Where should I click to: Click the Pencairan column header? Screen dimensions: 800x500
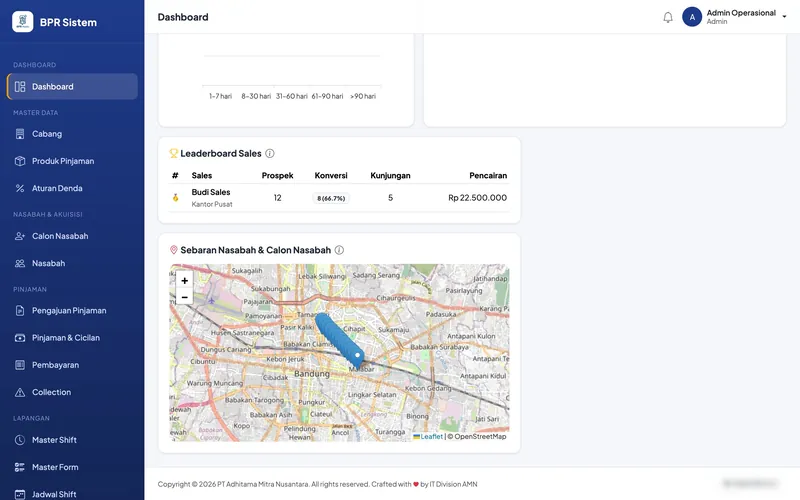(488, 176)
